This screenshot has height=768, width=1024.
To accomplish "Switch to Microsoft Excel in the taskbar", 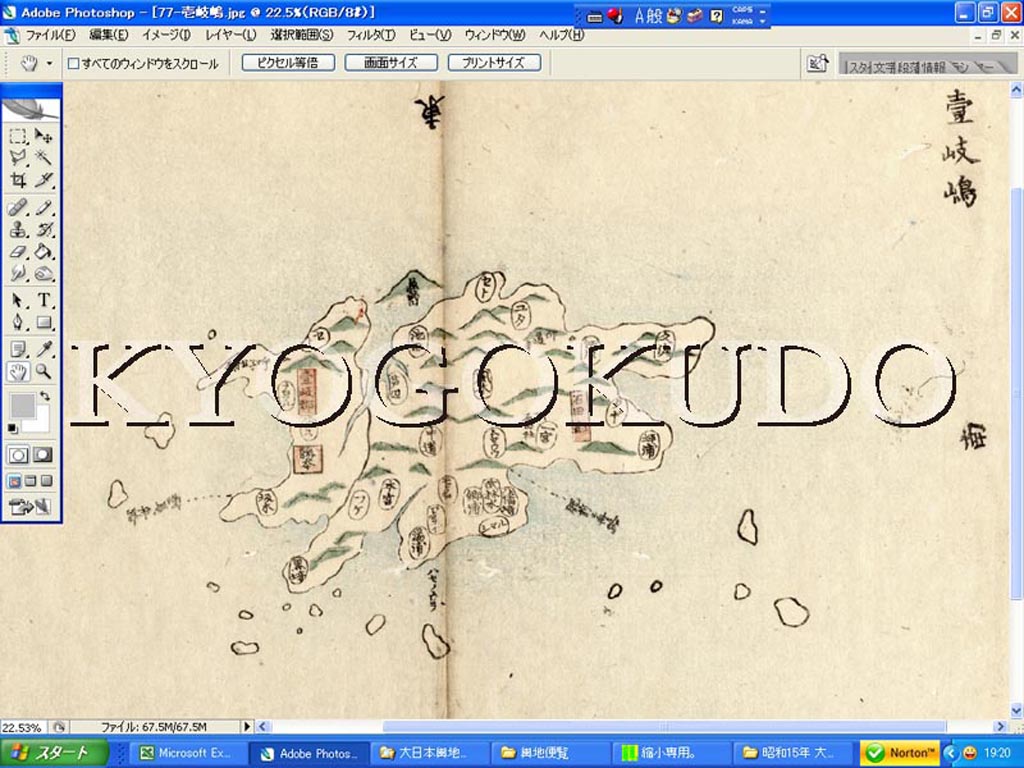I will click(x=186, y=753).
